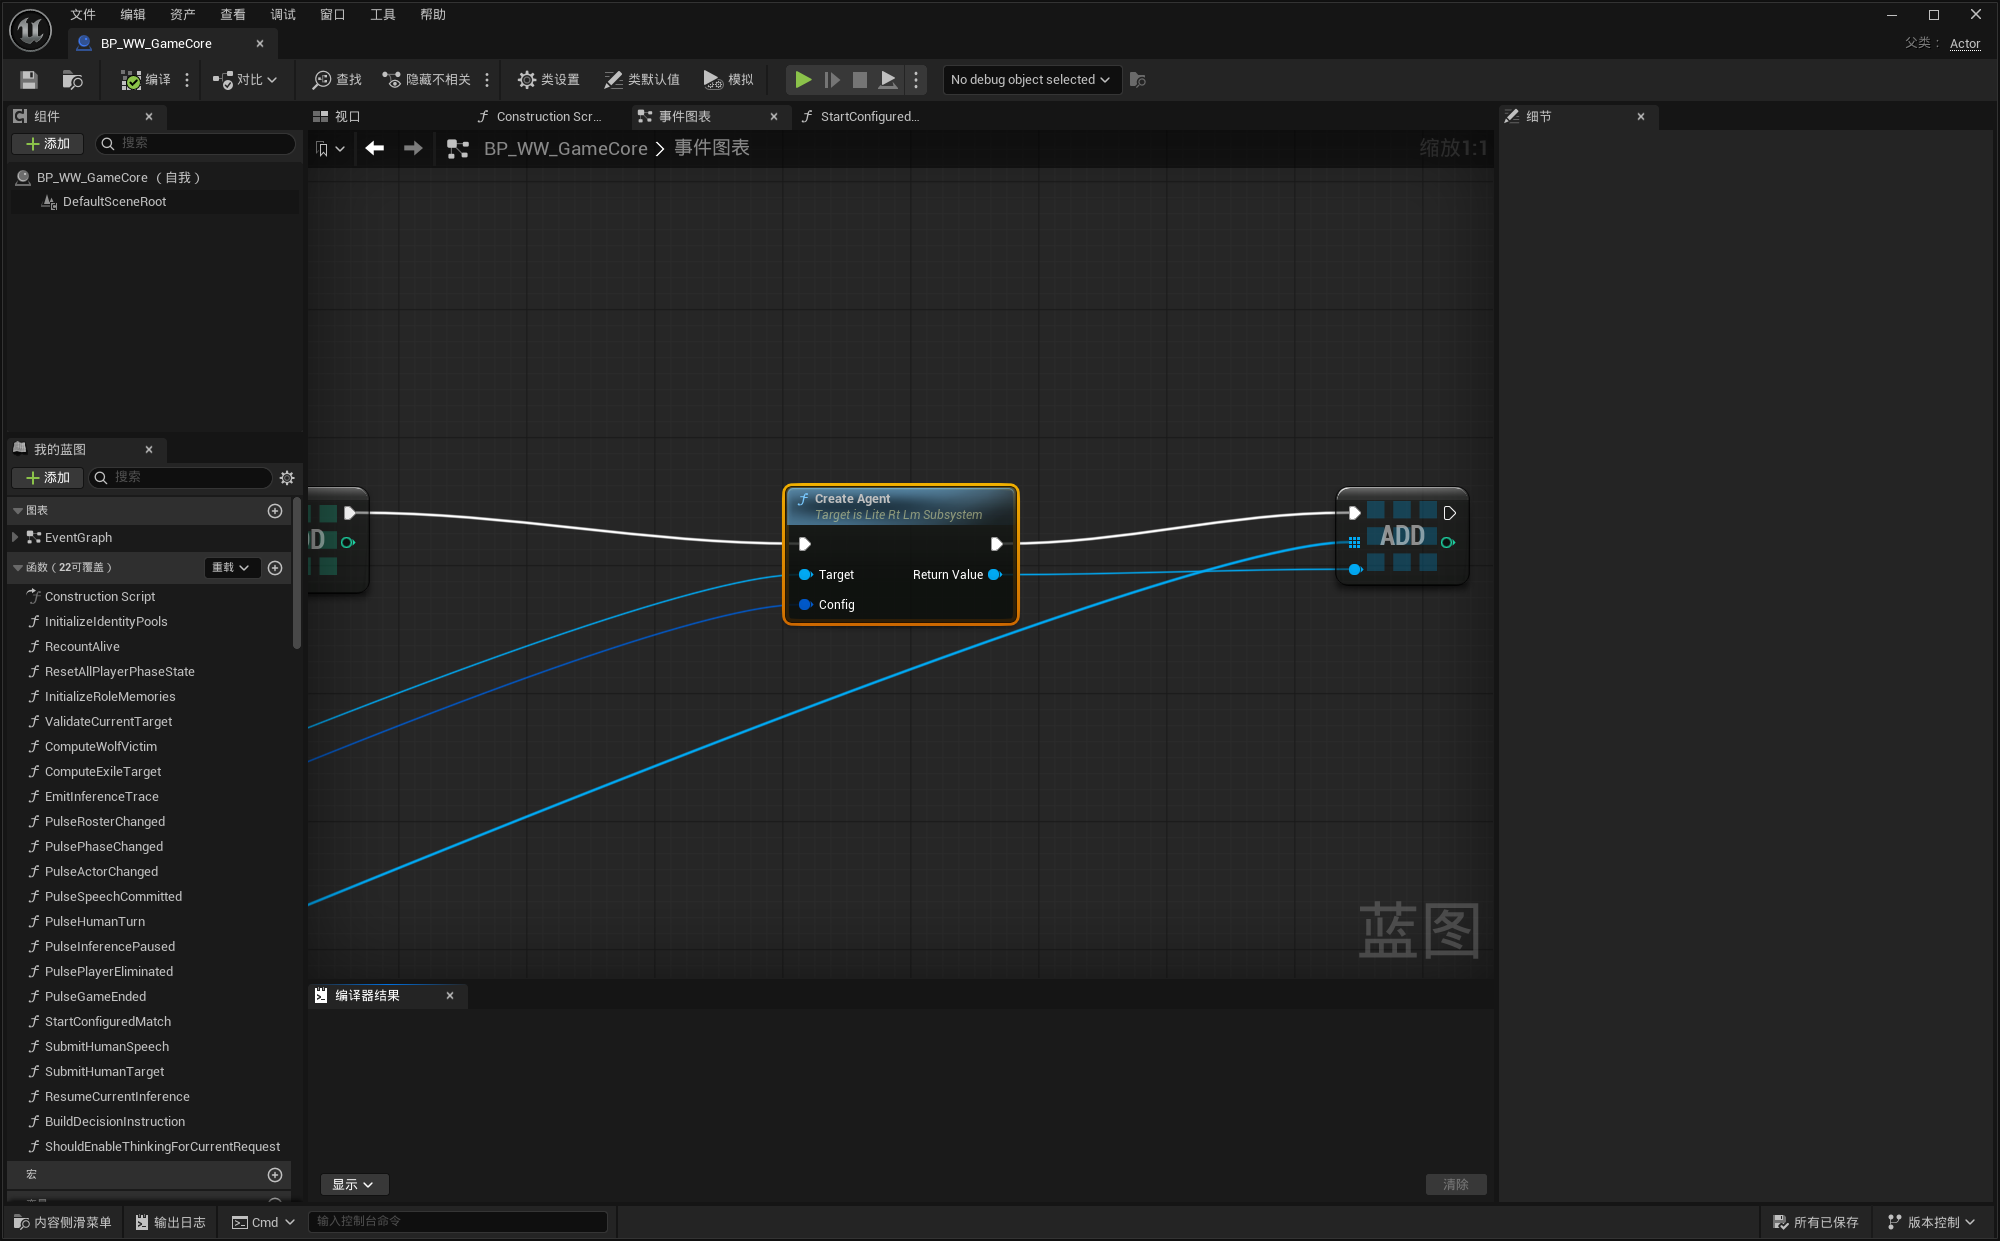The width and height of the screenshot is (2000, 1241).
Task: Clear compiler results with 清除
Action: [x=1456, y=1185]
